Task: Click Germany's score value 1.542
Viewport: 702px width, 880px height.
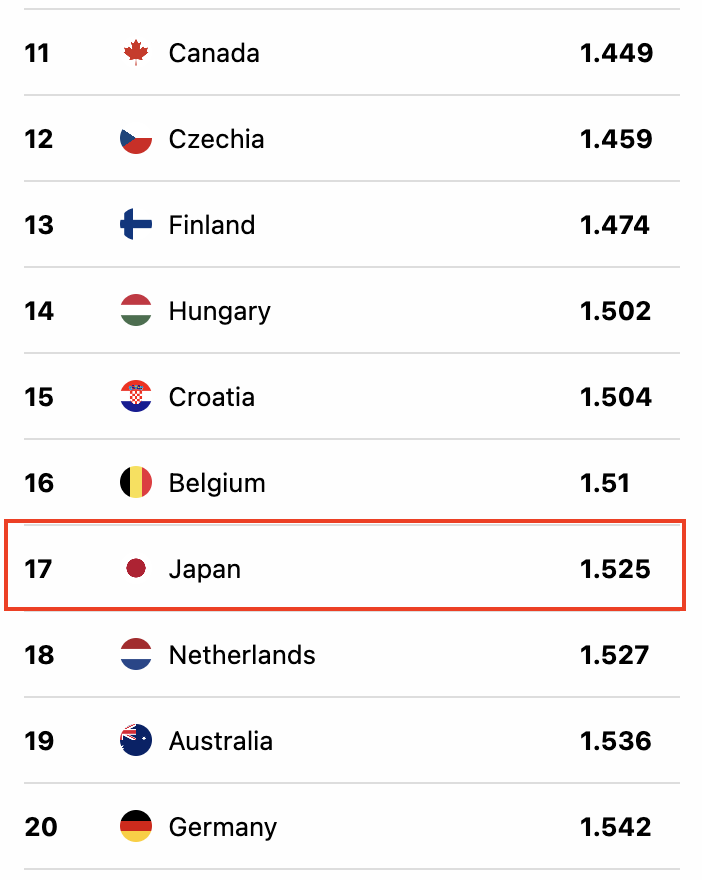Action: [x=615, y=827]
